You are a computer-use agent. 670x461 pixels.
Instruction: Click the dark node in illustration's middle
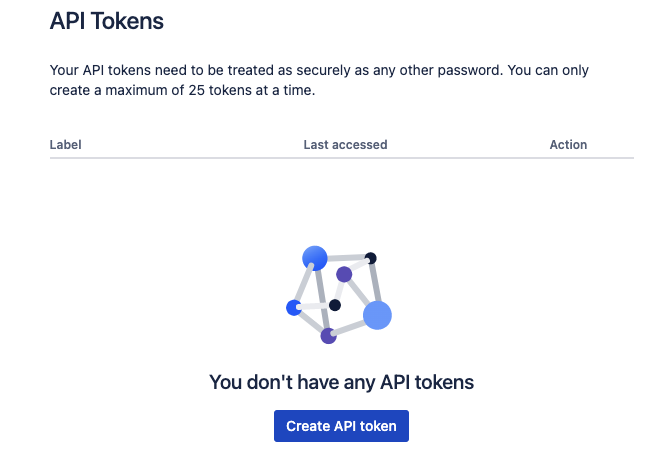(335, 305)
